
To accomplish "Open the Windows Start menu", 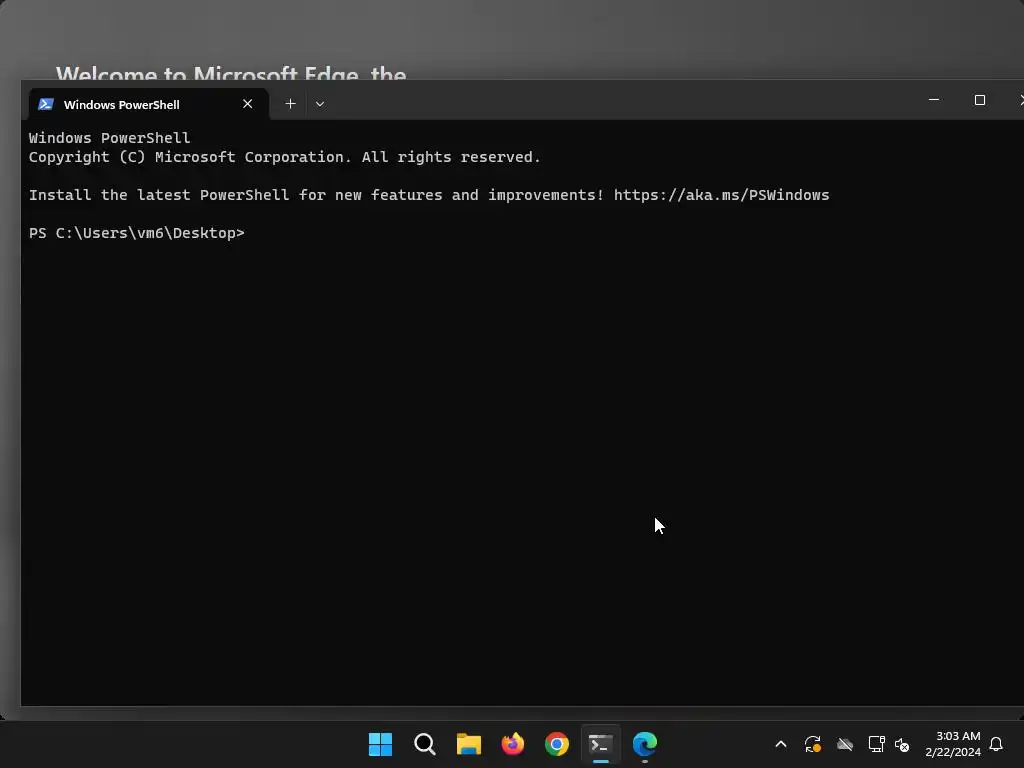I will 380,744.
